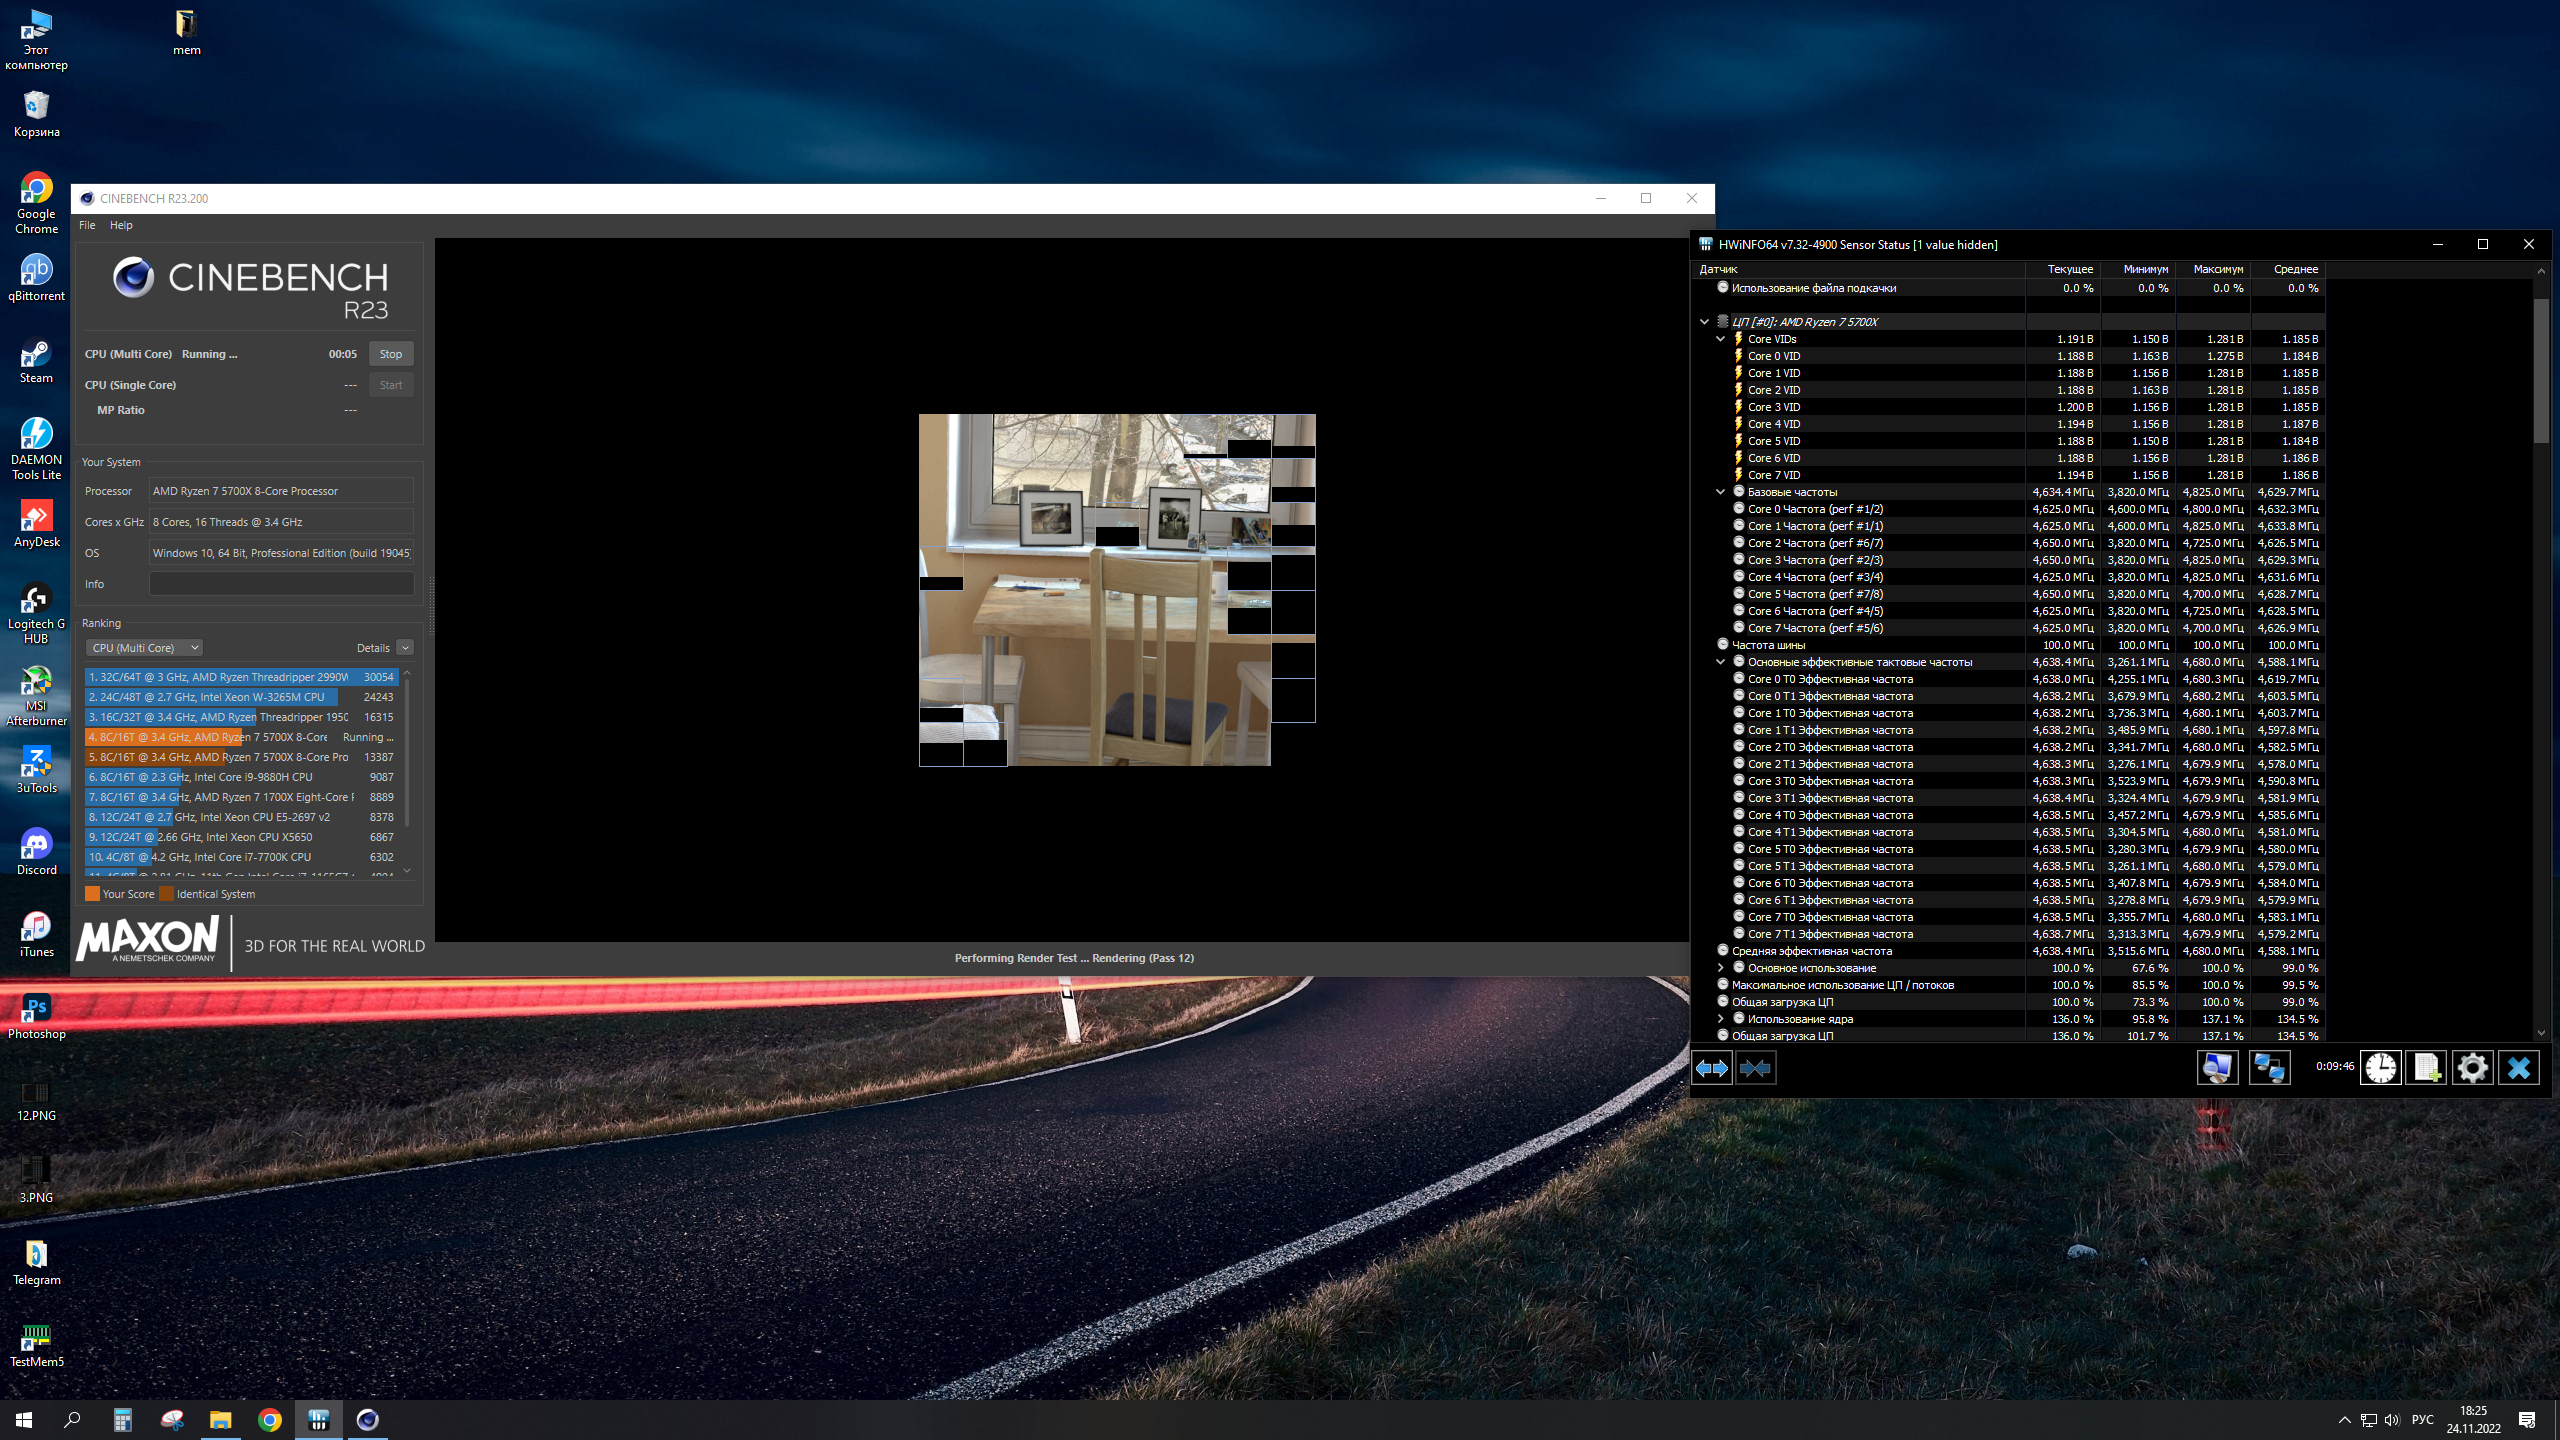The image size is (2560, 1440).
Task: Open HWiNFO sensor settings gear
Action: pyautogui.click(x=2472, y=1068)
